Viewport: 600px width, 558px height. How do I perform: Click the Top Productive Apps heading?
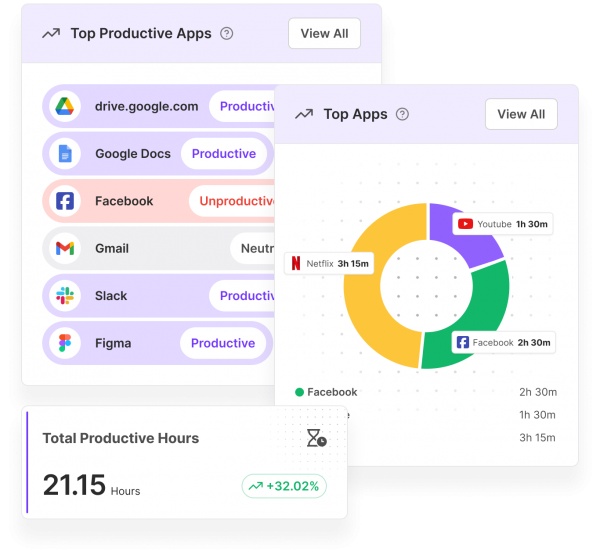pyautogui.click(x=141, y=34)
